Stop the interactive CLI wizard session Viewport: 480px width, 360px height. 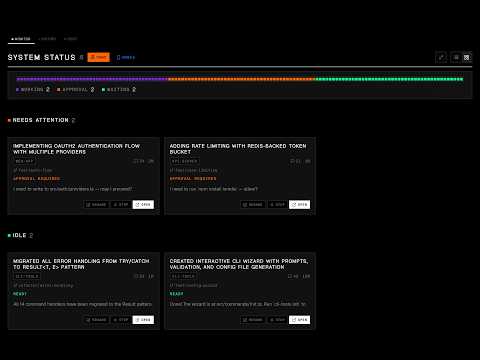click(x=277, y=320)
